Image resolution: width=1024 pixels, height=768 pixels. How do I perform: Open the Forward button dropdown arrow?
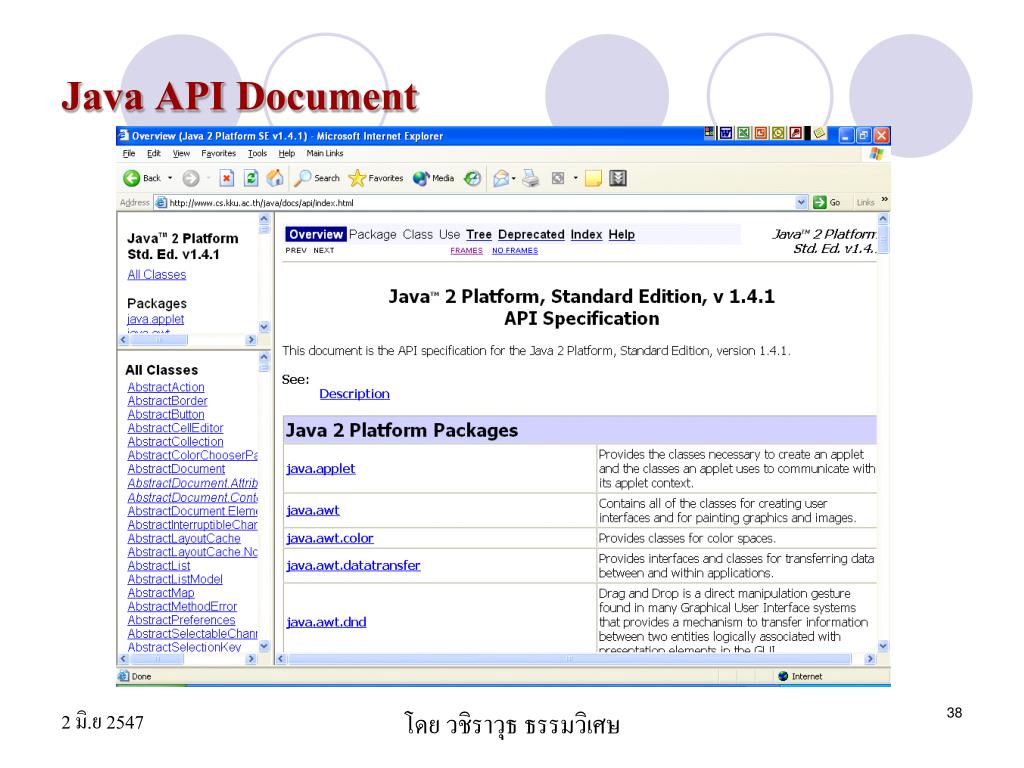208,178
